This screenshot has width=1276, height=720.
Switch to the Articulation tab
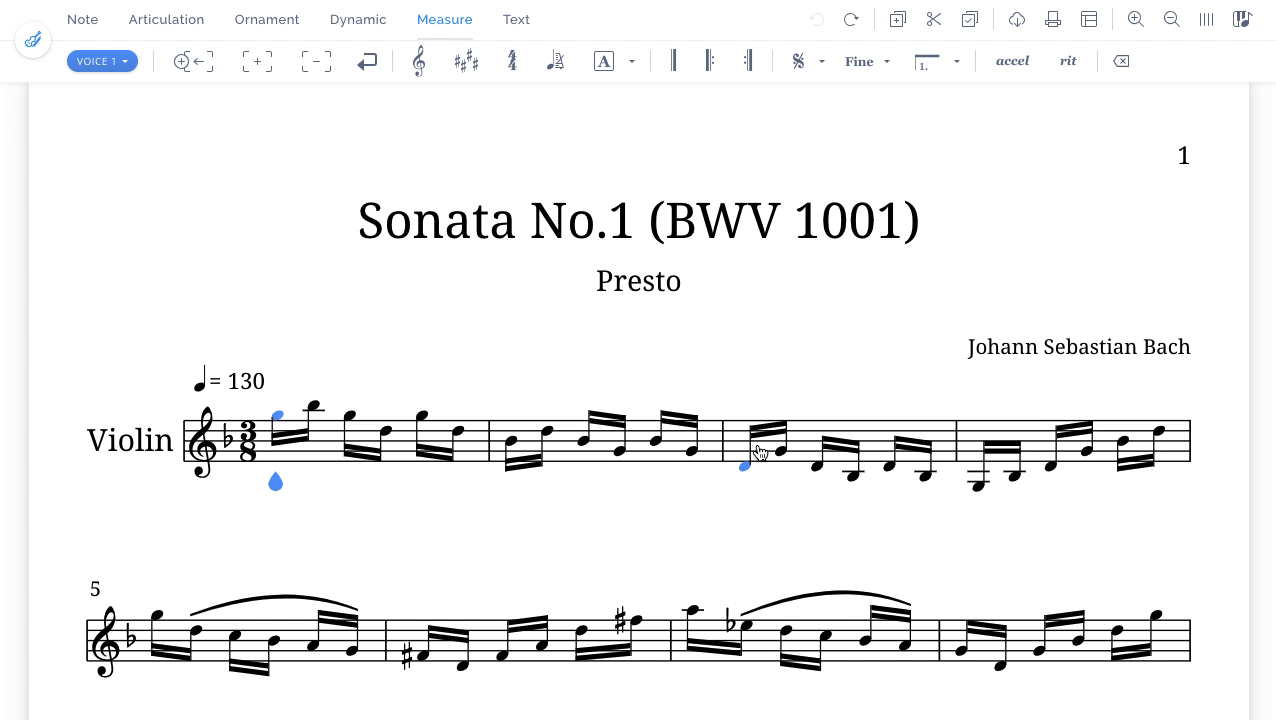[166, 19]
